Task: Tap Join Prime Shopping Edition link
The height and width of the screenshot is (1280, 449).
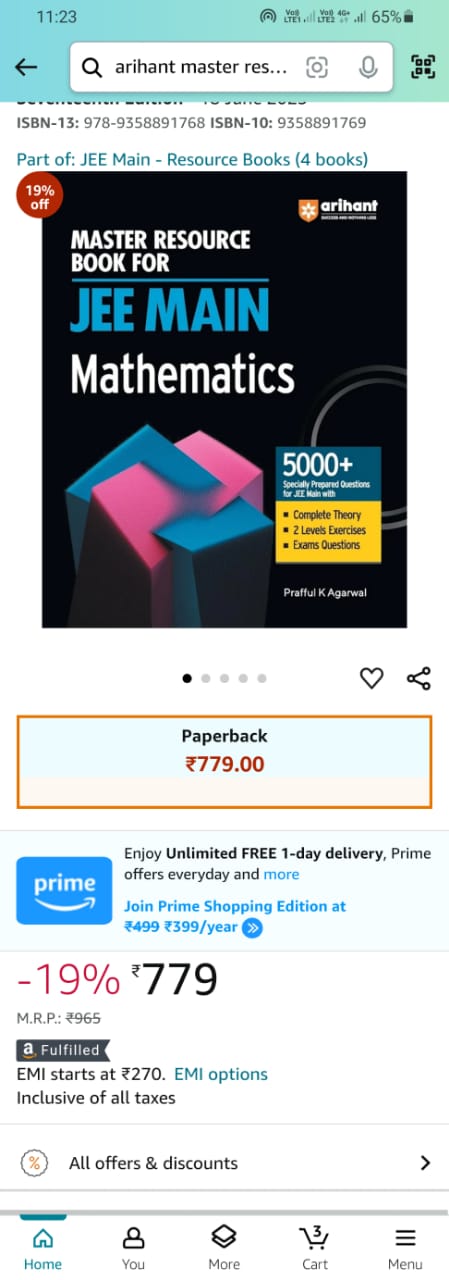Action: point(235,906)
